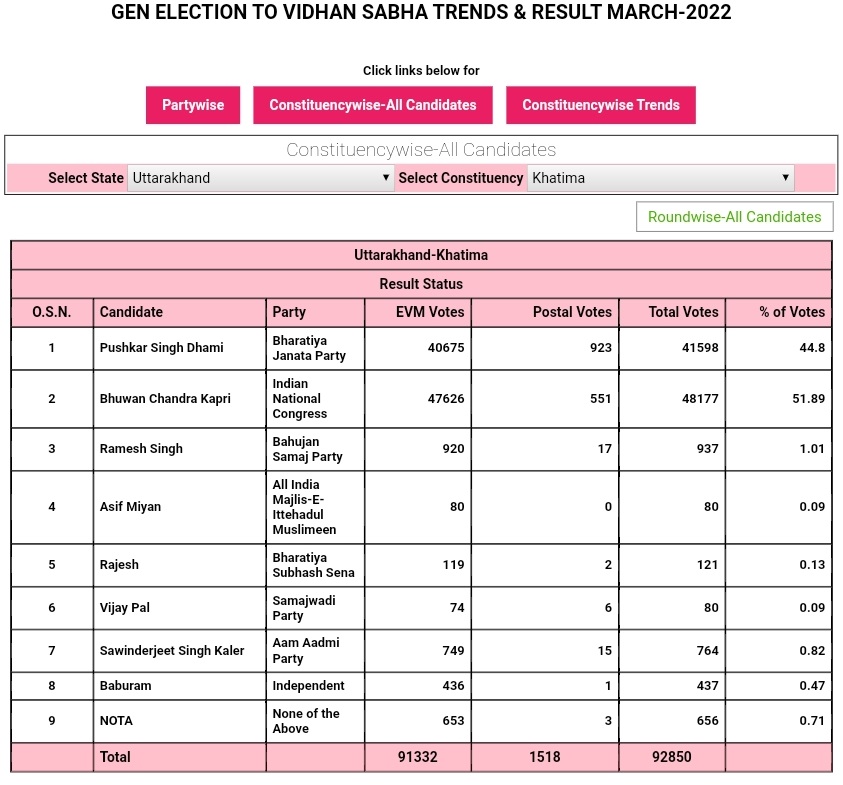Click total votes value 937
Viewport: 843px width, 785px height.
click(708, 449)
